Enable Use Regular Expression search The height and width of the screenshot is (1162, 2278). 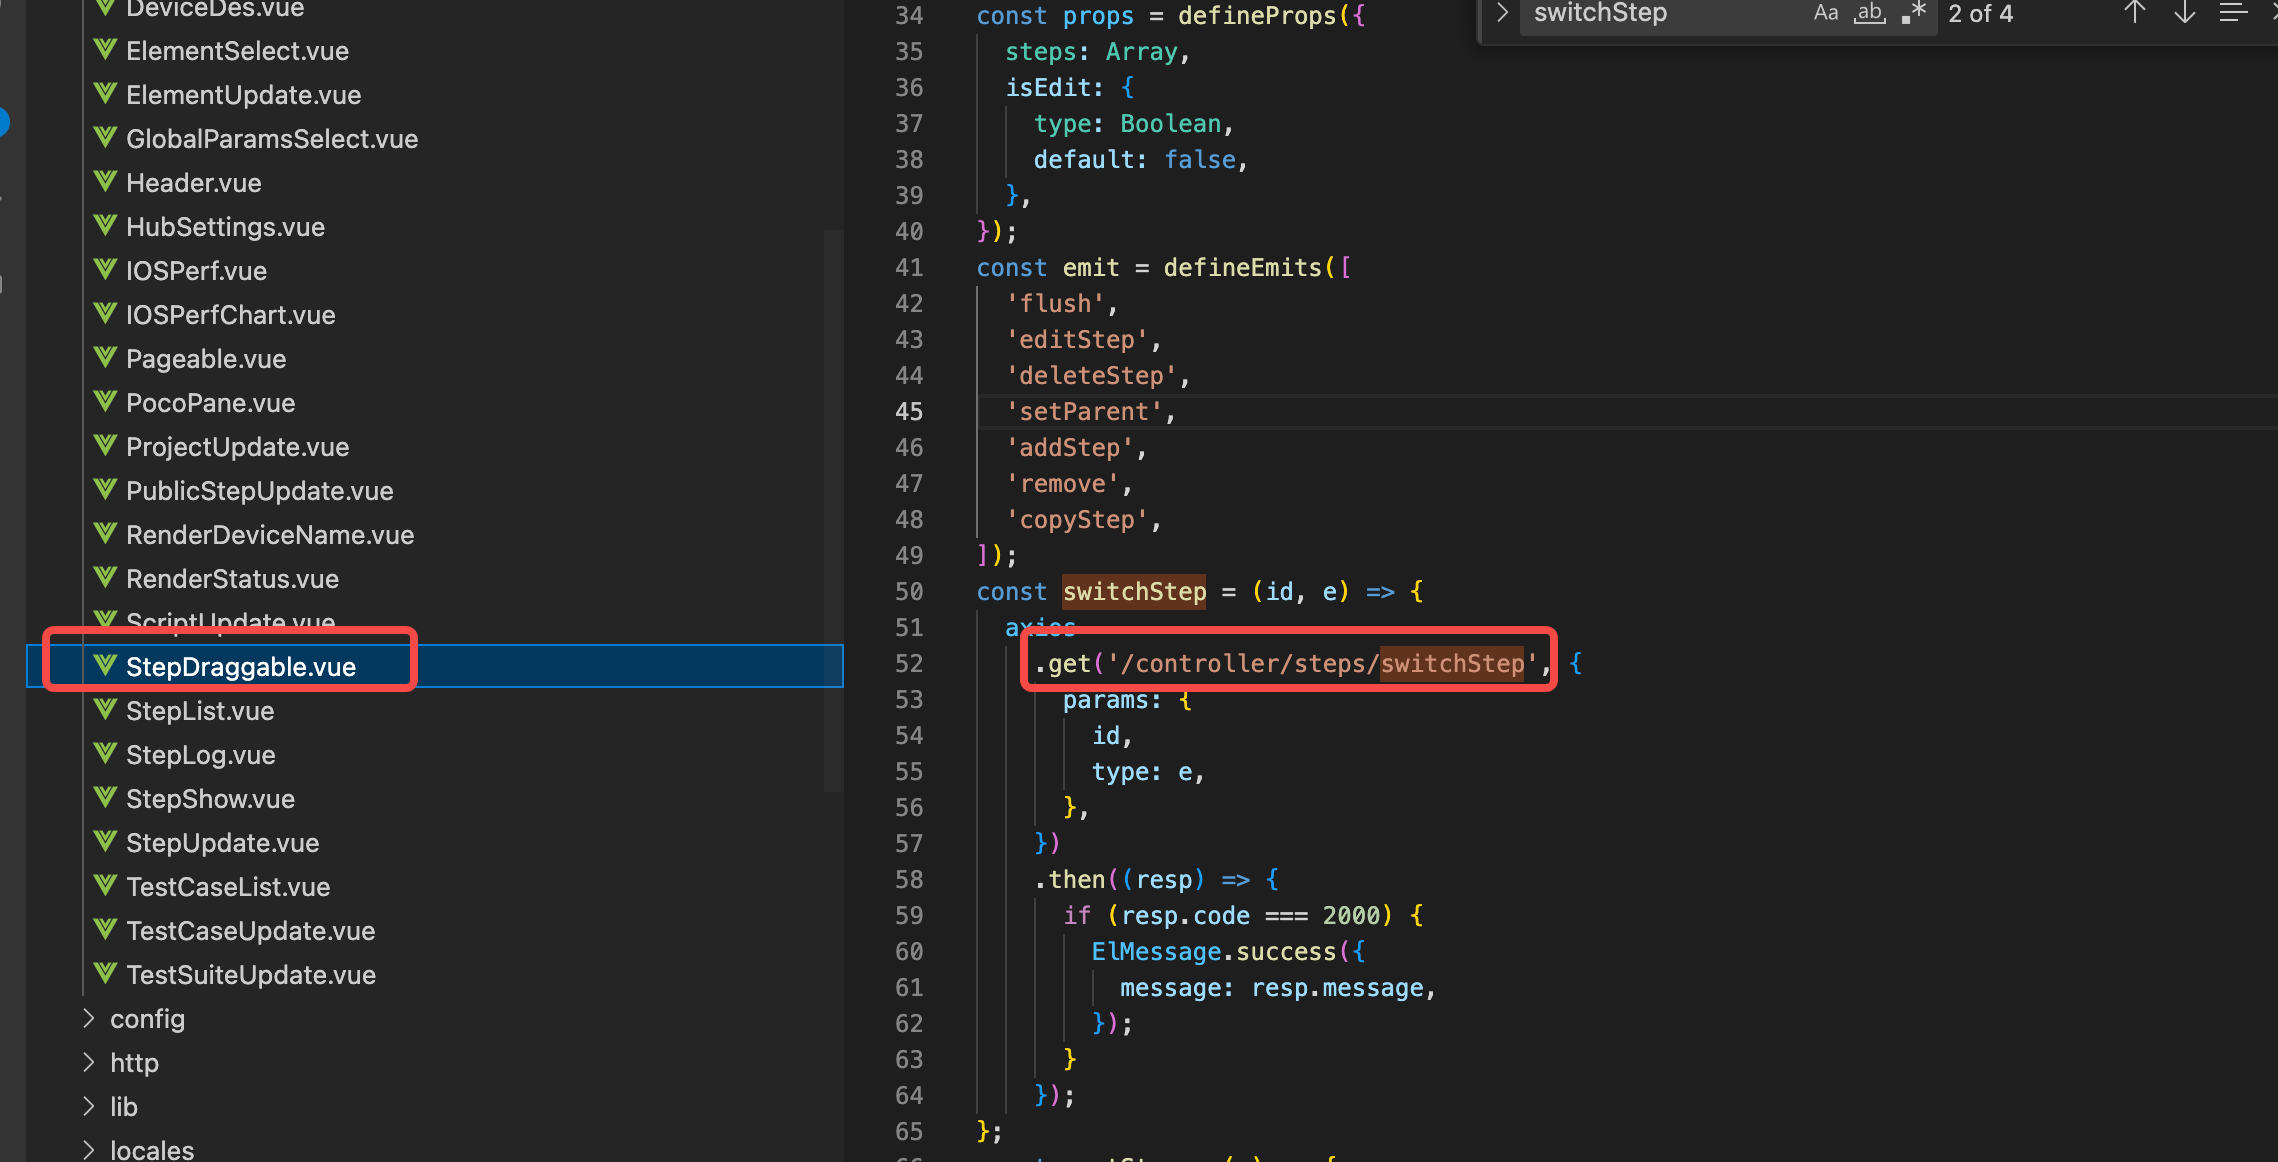point(1914,14)
